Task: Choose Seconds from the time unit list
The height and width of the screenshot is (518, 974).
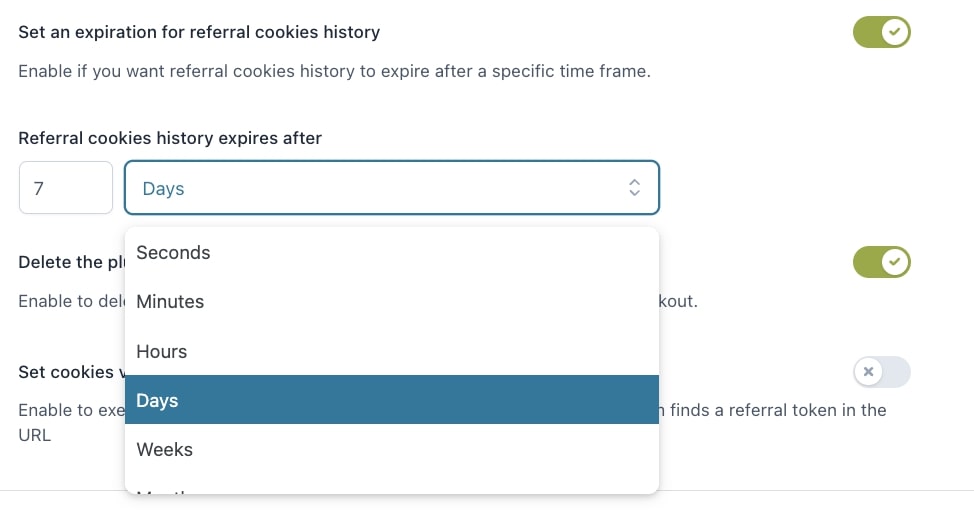Action: point(391,253)
